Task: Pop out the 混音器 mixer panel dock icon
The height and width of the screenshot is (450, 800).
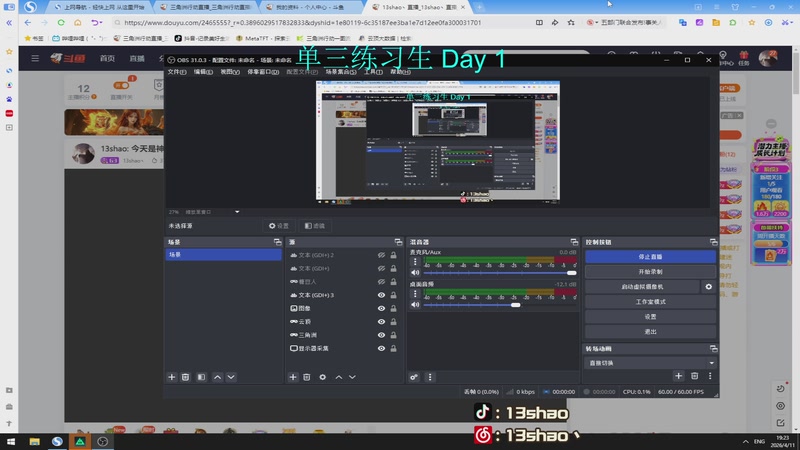Action: [574, 242]
